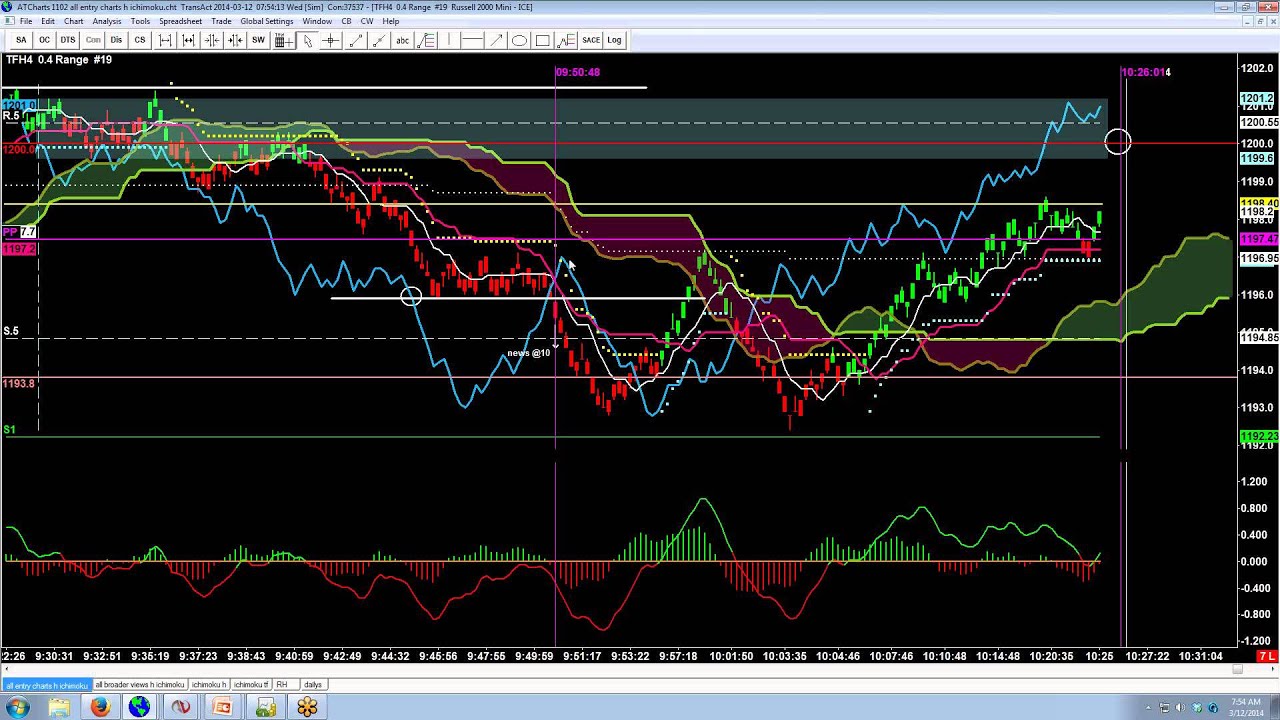1280x720 pixels.
Task: Open the Tools menu
Action: click(140, 21)
